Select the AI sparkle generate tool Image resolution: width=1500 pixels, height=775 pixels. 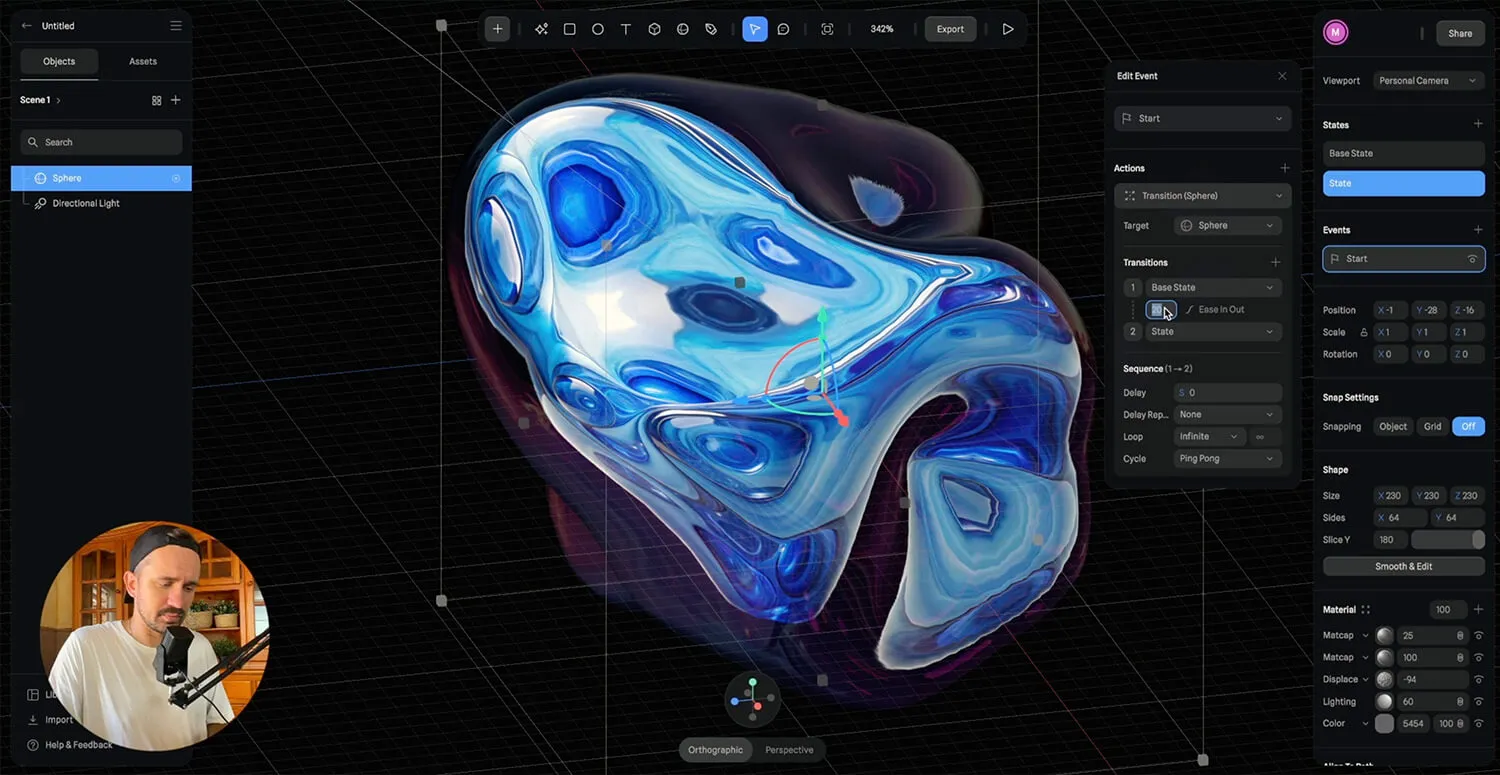point(541,29)
